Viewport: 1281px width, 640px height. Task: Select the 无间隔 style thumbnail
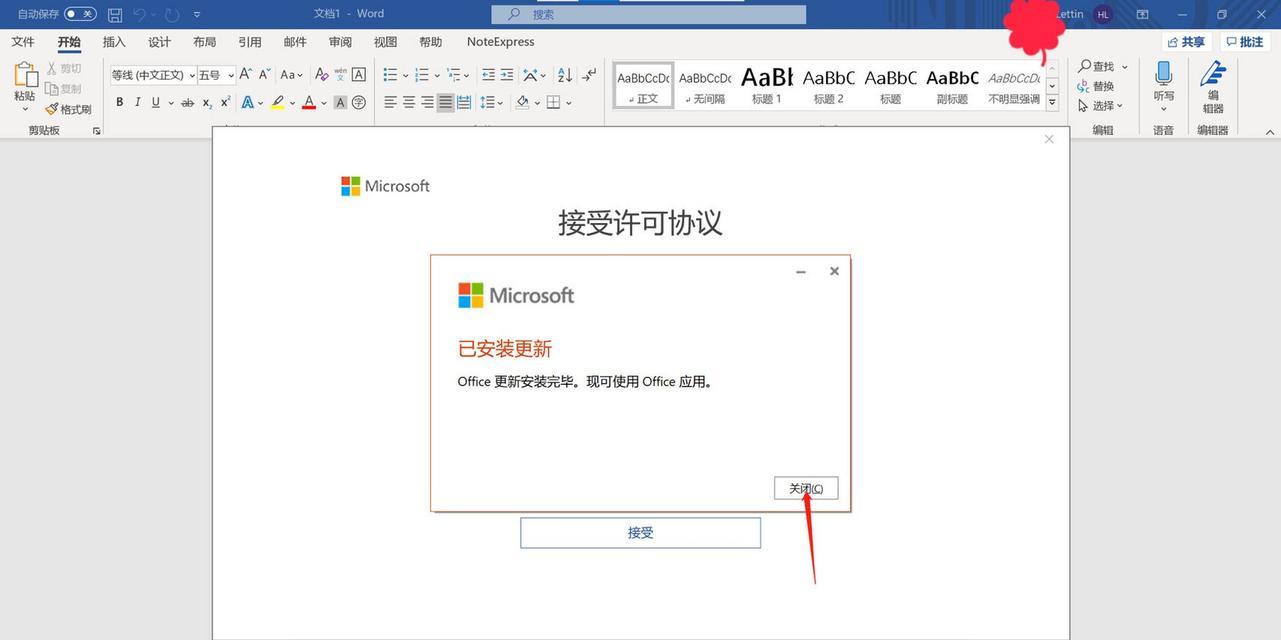click(x=705, y=86)
